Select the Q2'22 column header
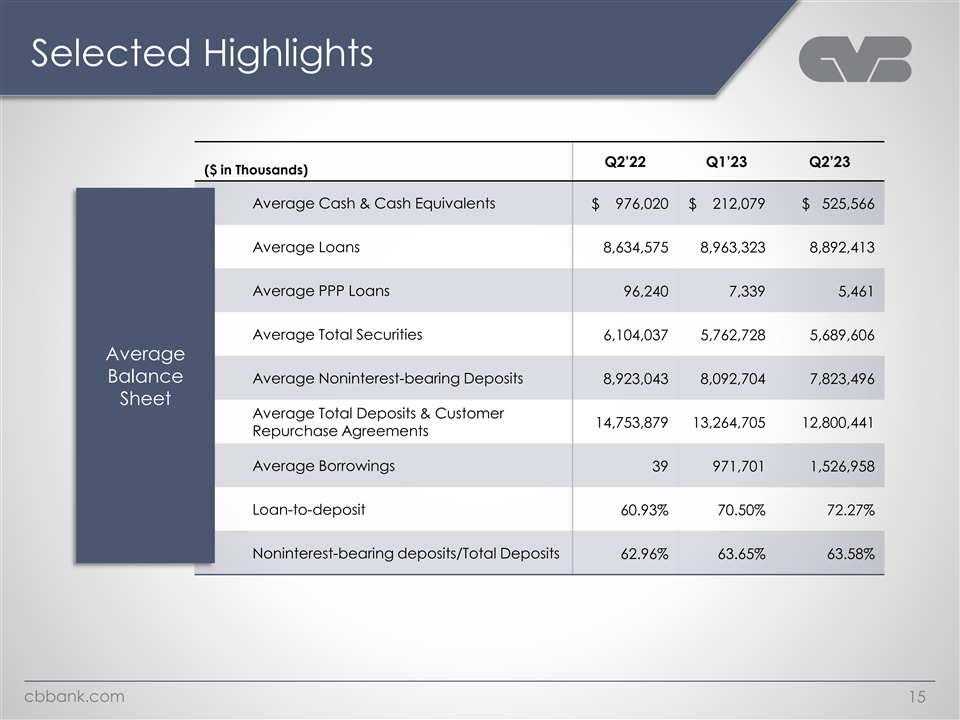Screen dimensions: 960x720 [x=625, y=162]
